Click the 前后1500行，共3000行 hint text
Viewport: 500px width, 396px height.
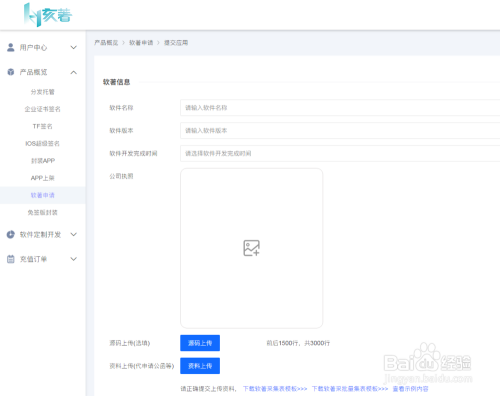[298, 343]
